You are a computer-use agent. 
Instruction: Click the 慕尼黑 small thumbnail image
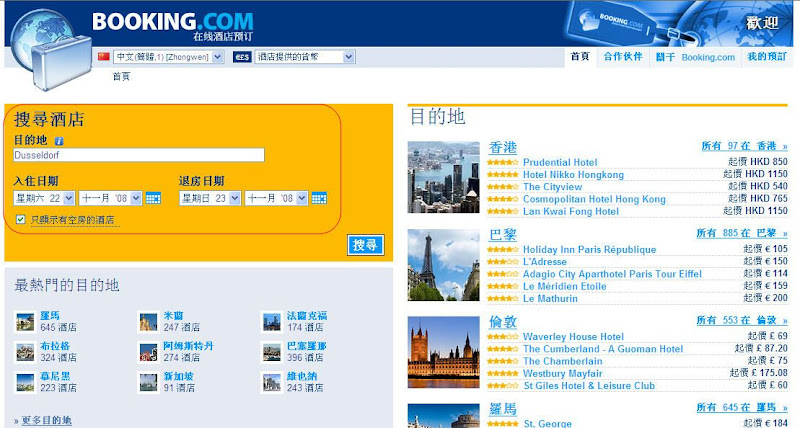pyautogui.click(x=25, y=382)
